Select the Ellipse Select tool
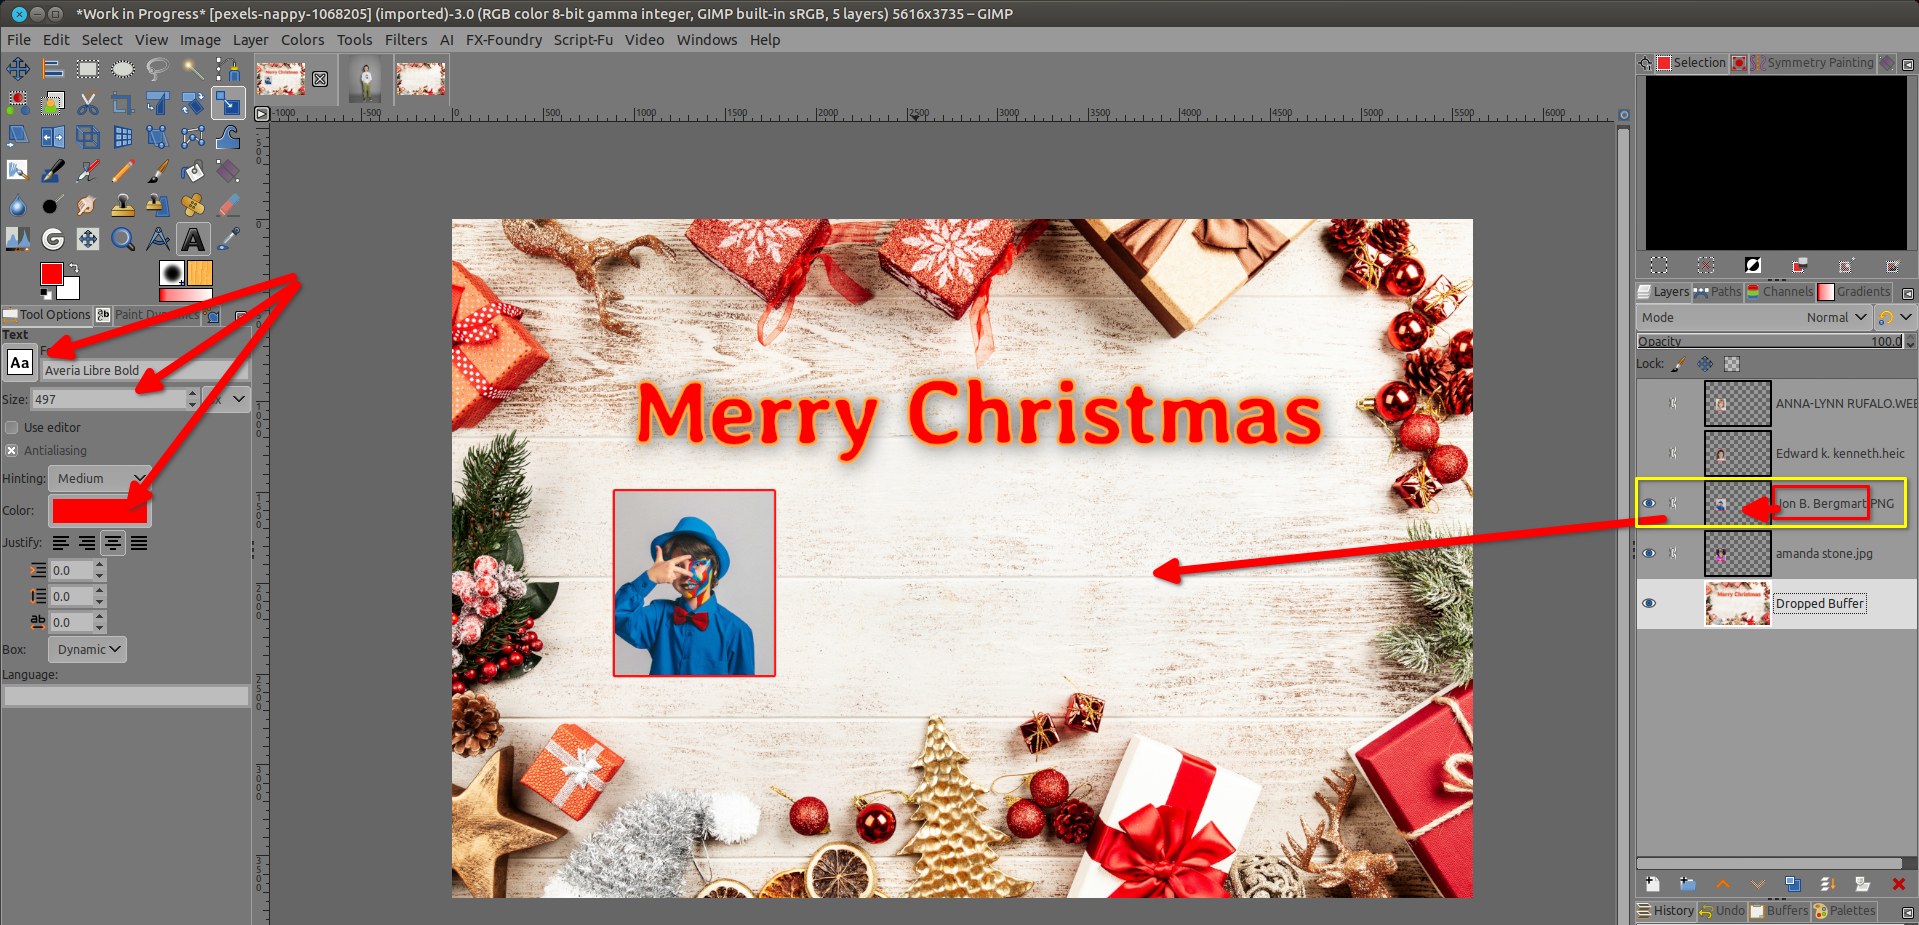Viewport: 1919px width, 925px height. [122, 69]
